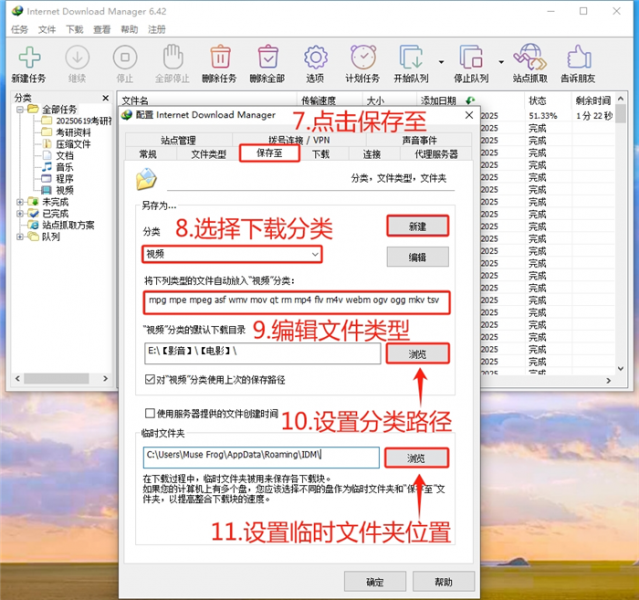The width and height of the screenshot is (639, 600).
Task: Switch to the 文件类型 tab
Action: (x=209, y=154)
